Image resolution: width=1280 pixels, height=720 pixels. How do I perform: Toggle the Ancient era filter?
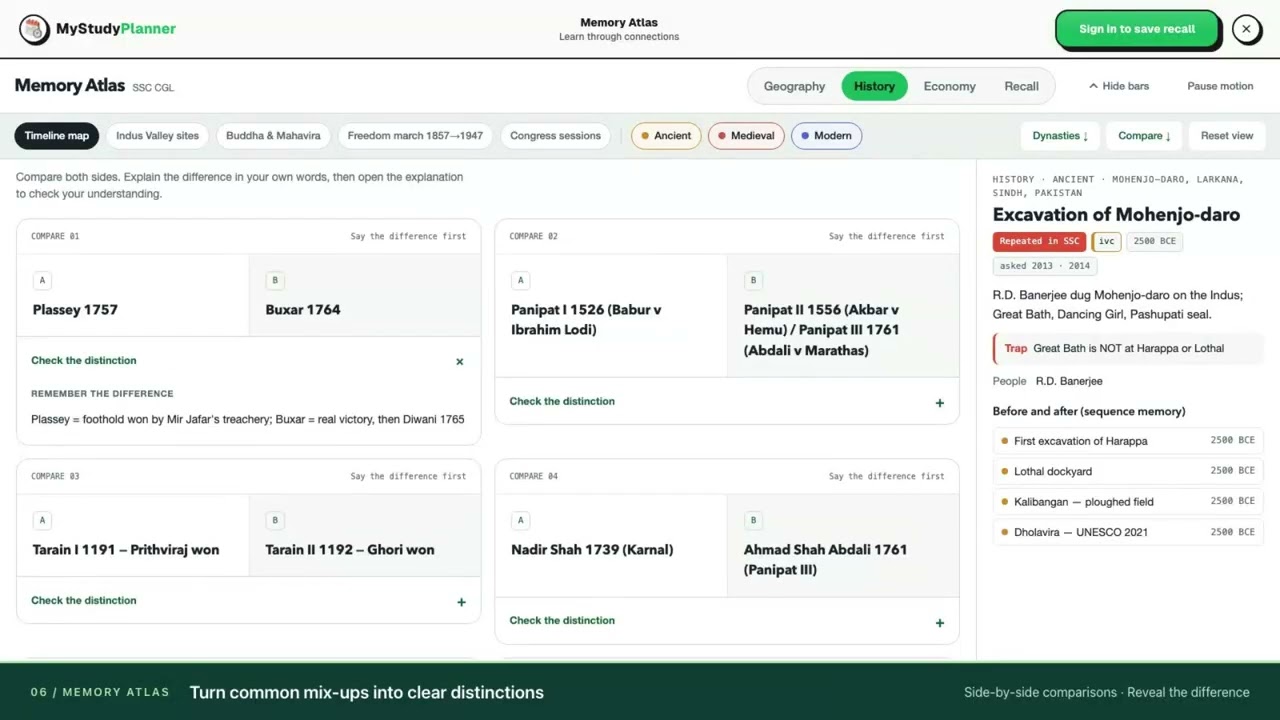666,136
